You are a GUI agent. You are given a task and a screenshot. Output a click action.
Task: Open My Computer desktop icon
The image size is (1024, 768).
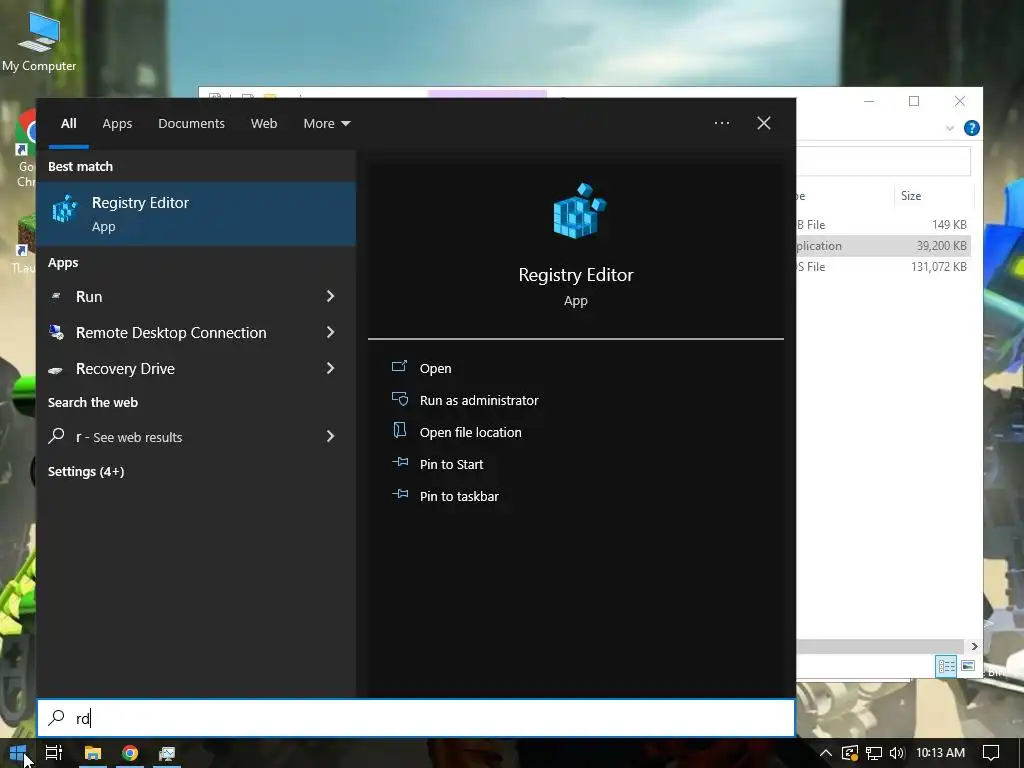click(39, 41)
